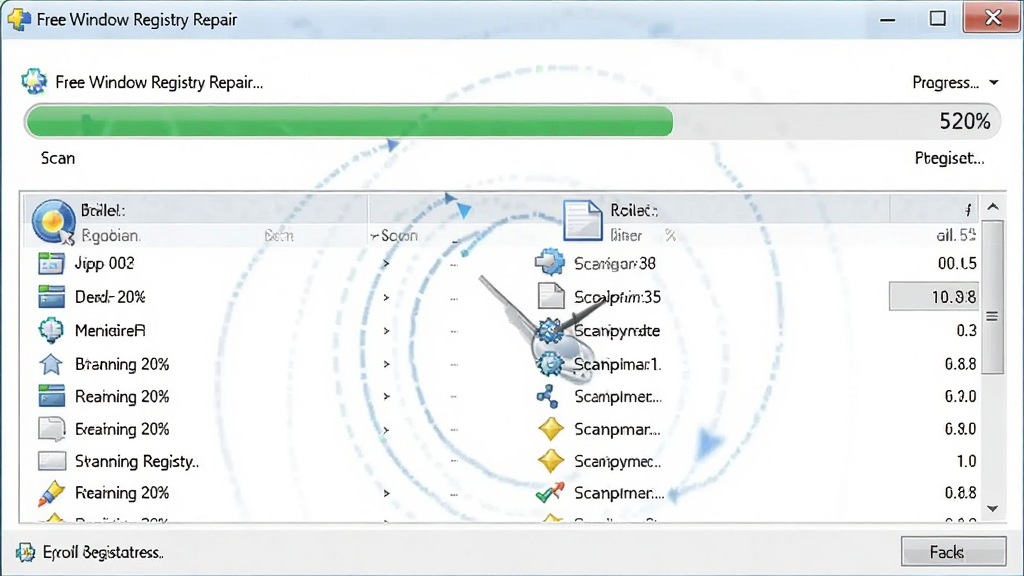
Task: Click the Scalpfim:35 document icon
Action: pos(551,296)
